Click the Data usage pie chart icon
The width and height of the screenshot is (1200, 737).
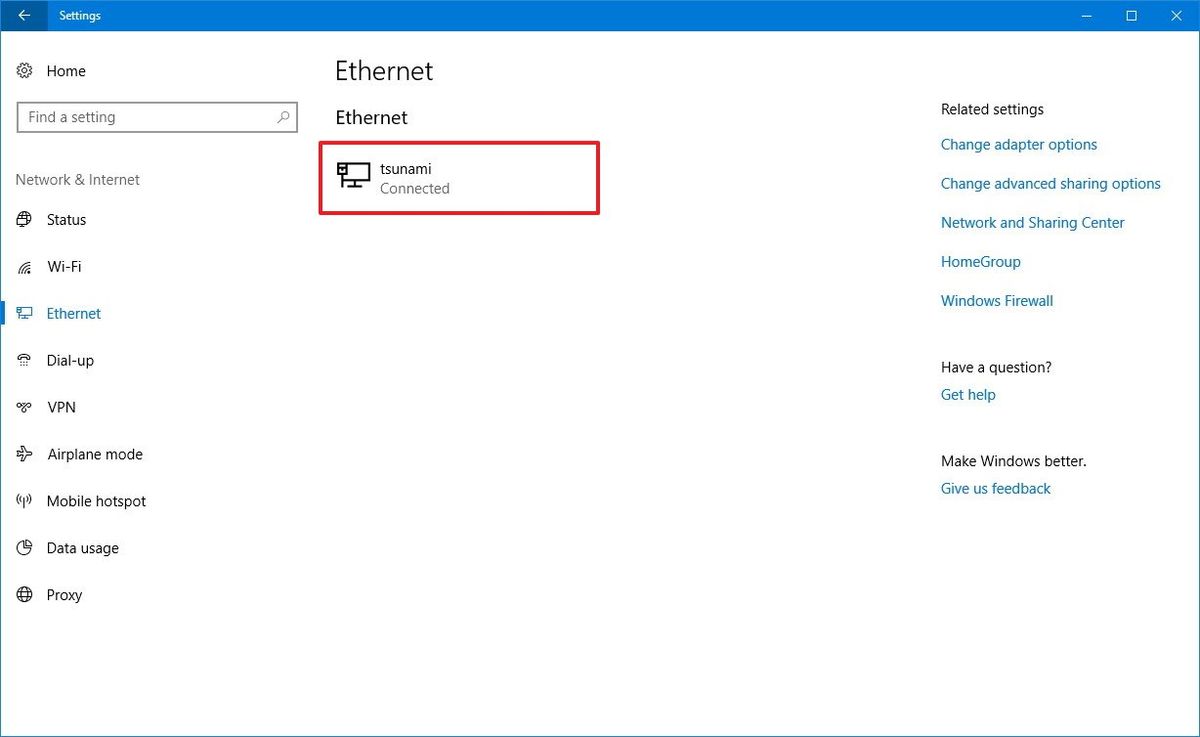(23, 548)
